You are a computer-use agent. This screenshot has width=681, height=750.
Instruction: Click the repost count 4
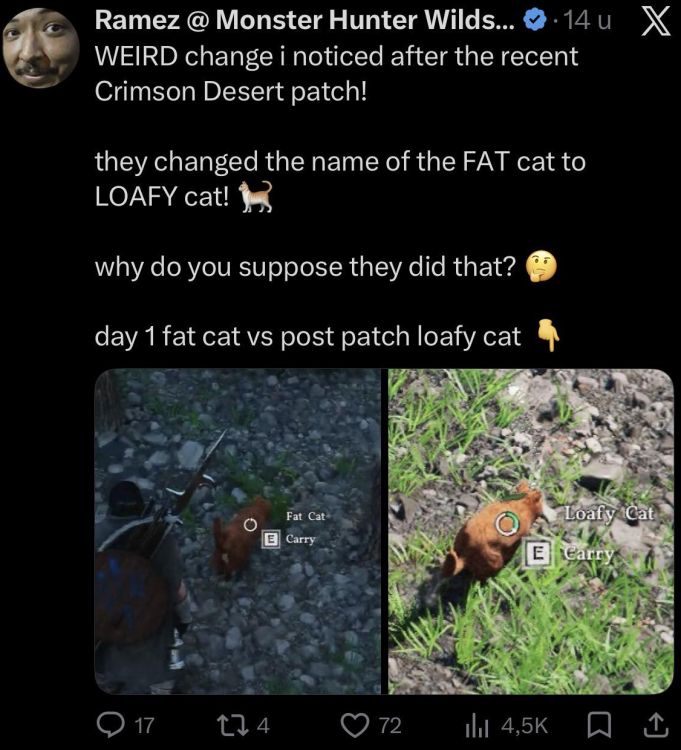264,725
